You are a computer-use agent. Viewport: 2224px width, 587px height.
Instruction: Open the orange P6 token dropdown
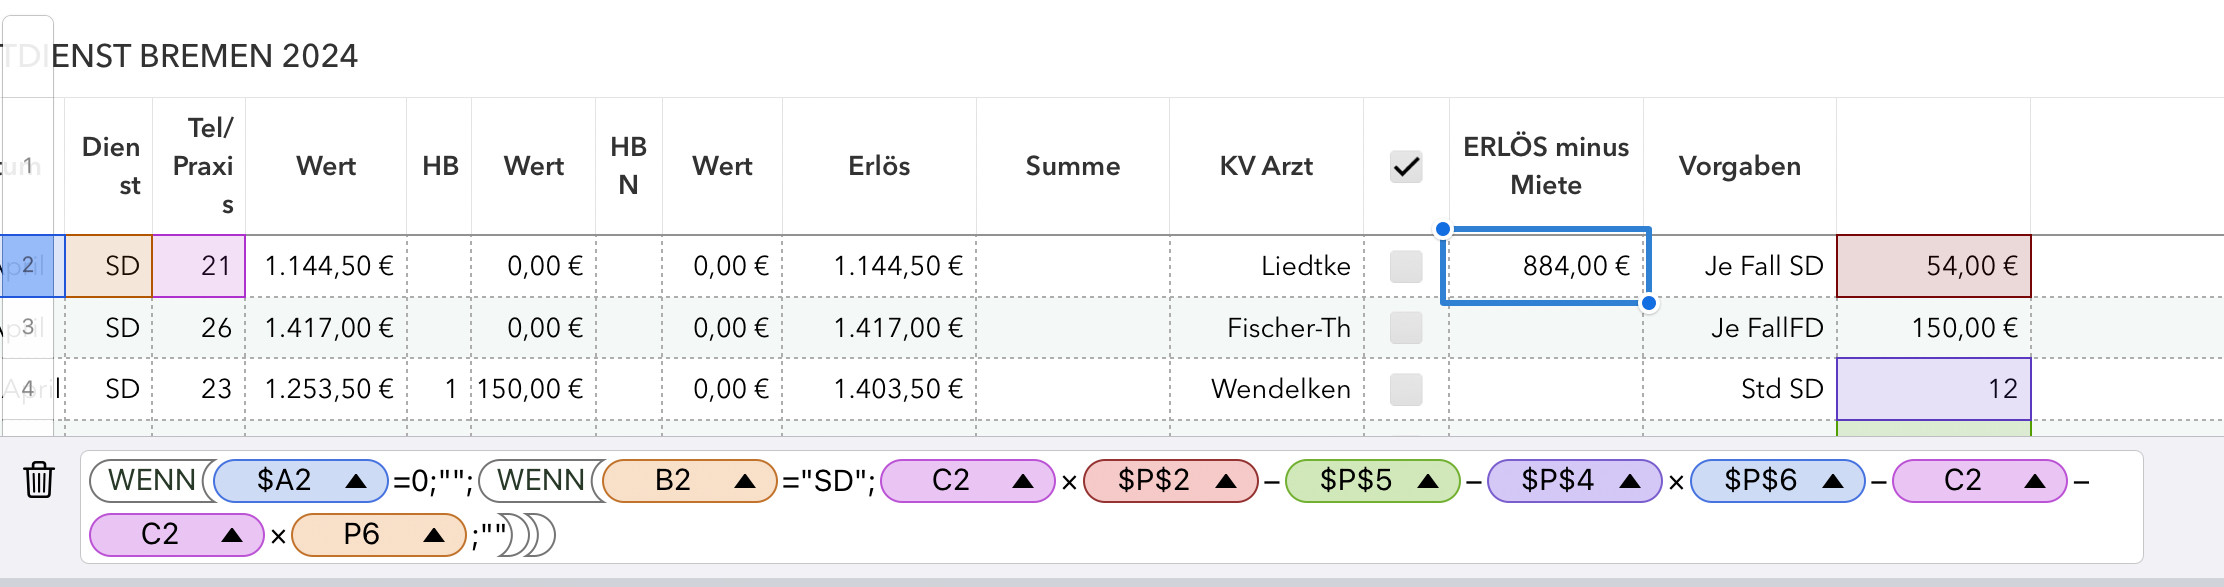[x=433, y=535]
